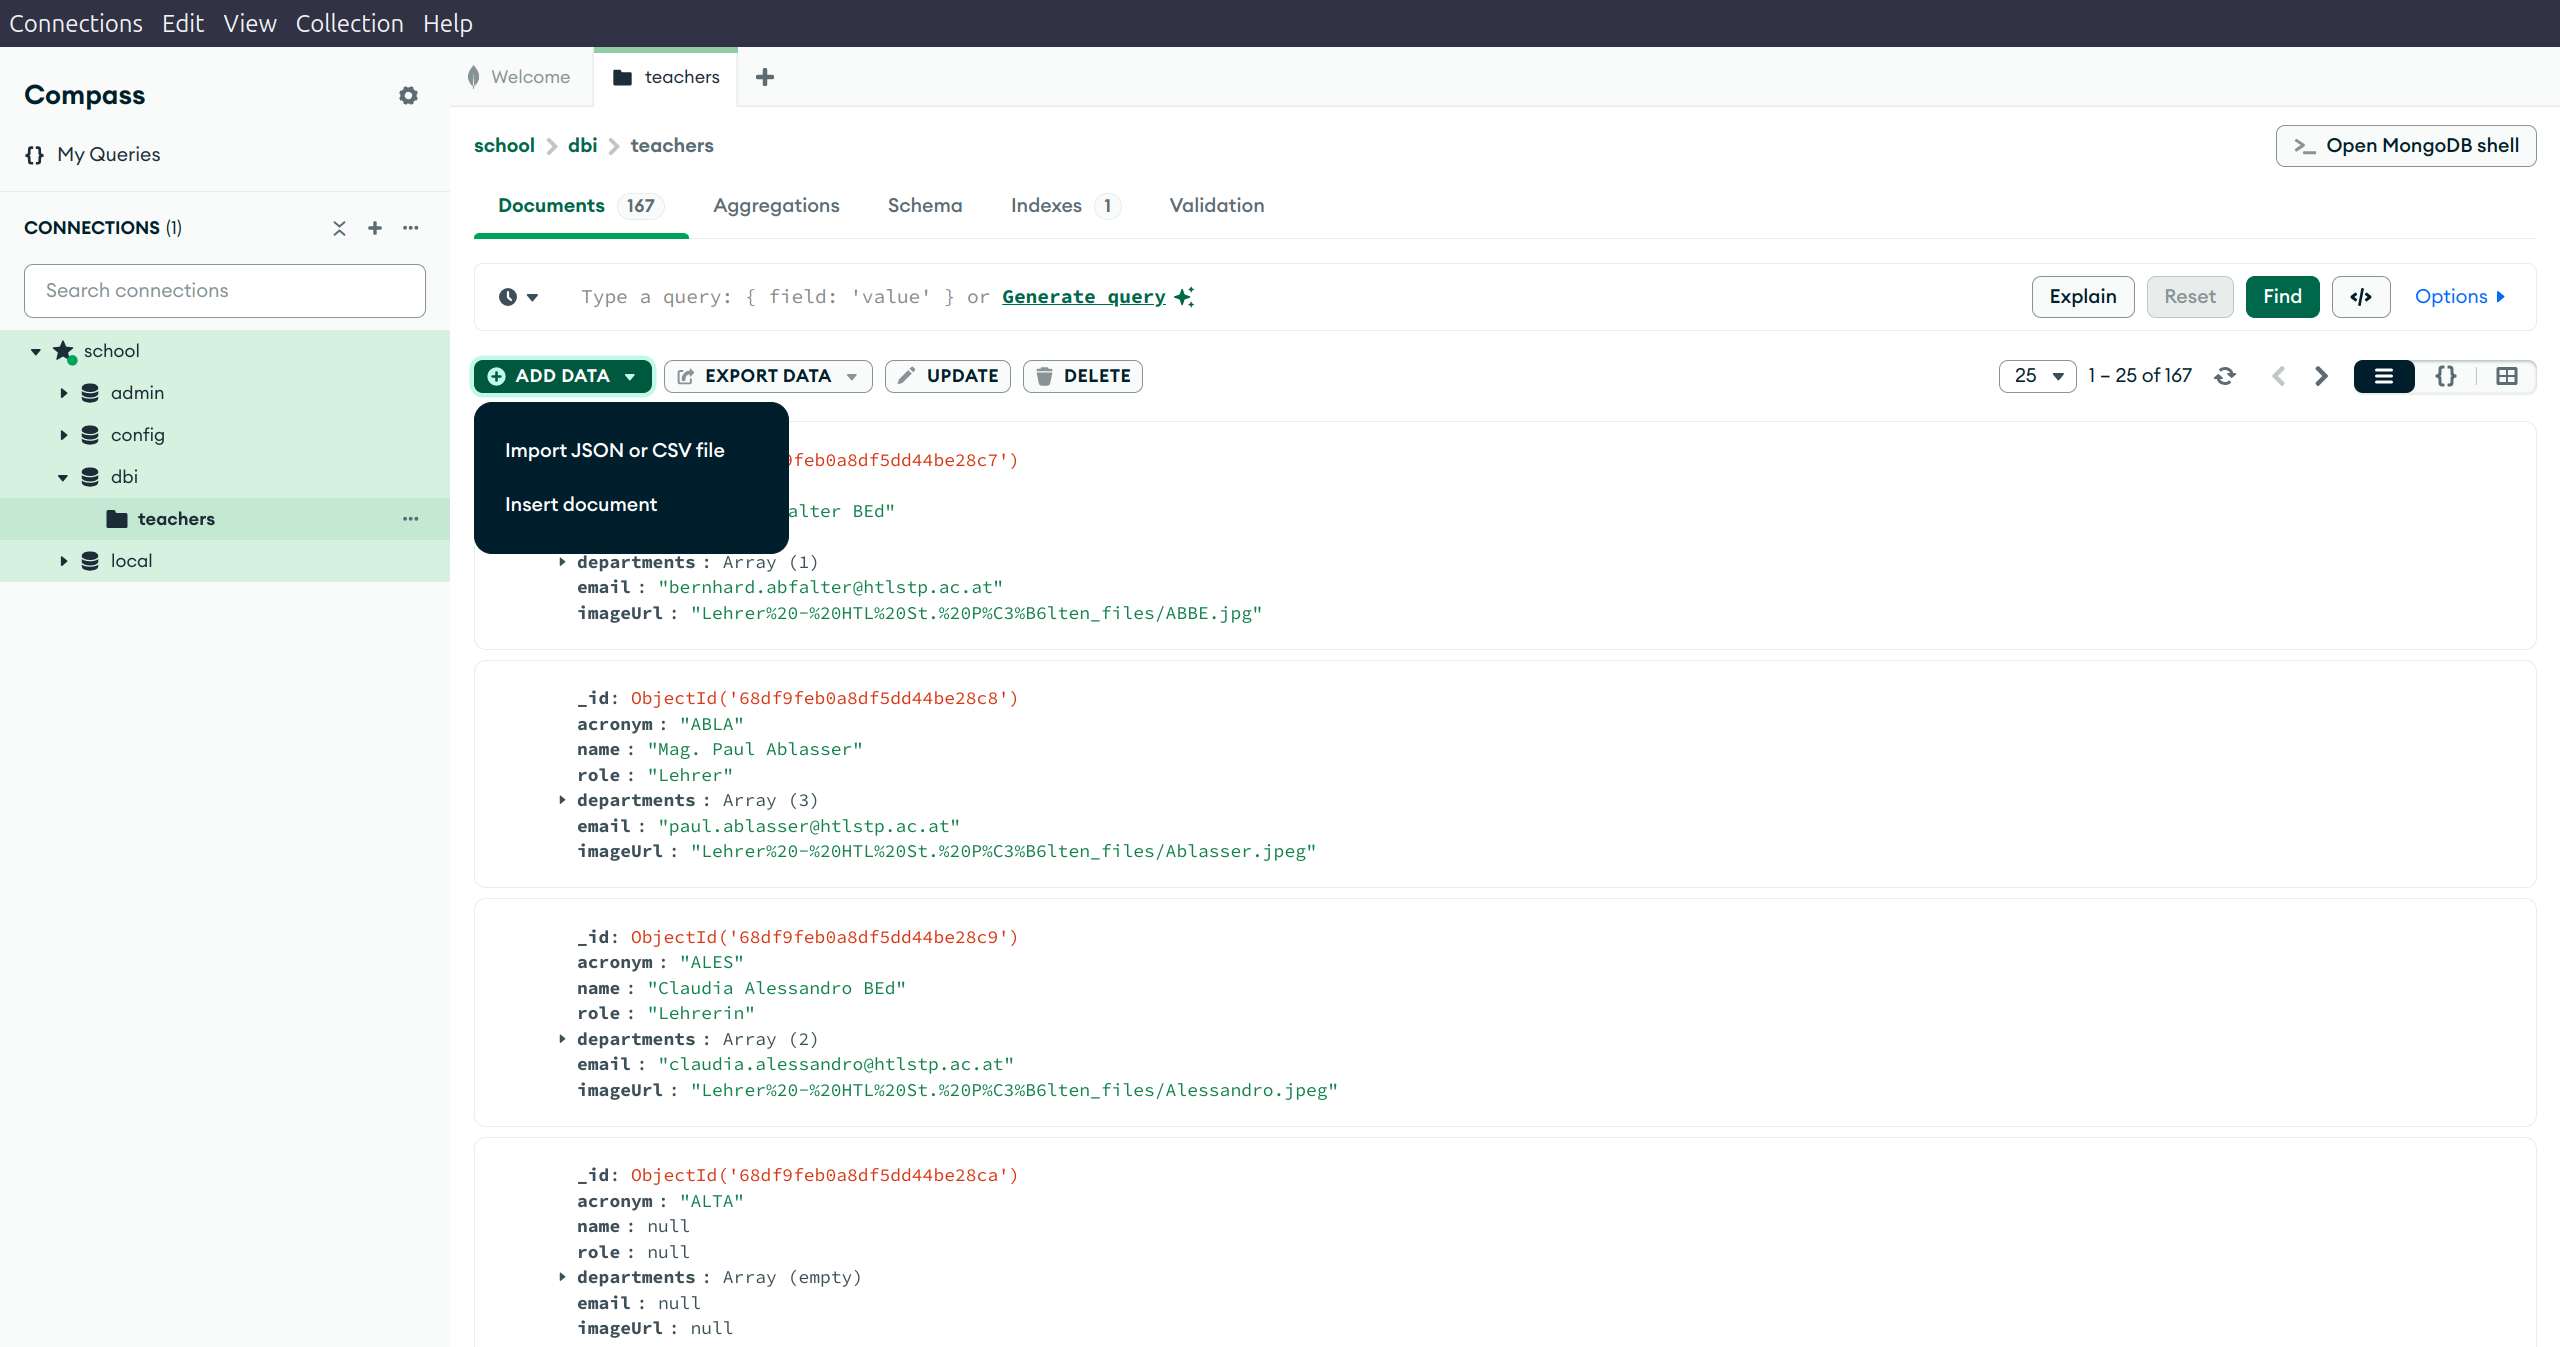Add new connection with plus icon
2560x1347 pixels.
point(375,228)
